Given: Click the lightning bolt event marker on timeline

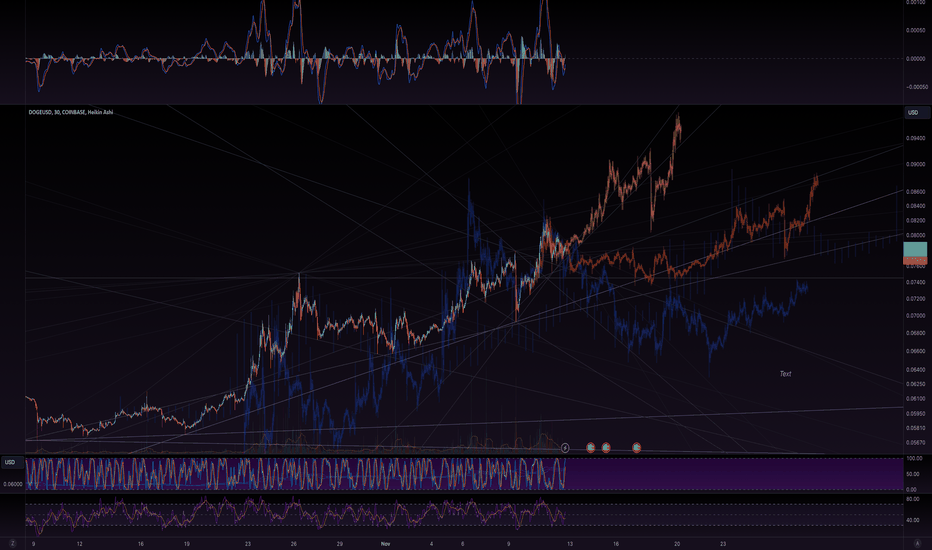Looking at the screenshot, I should tap(565, 448).
